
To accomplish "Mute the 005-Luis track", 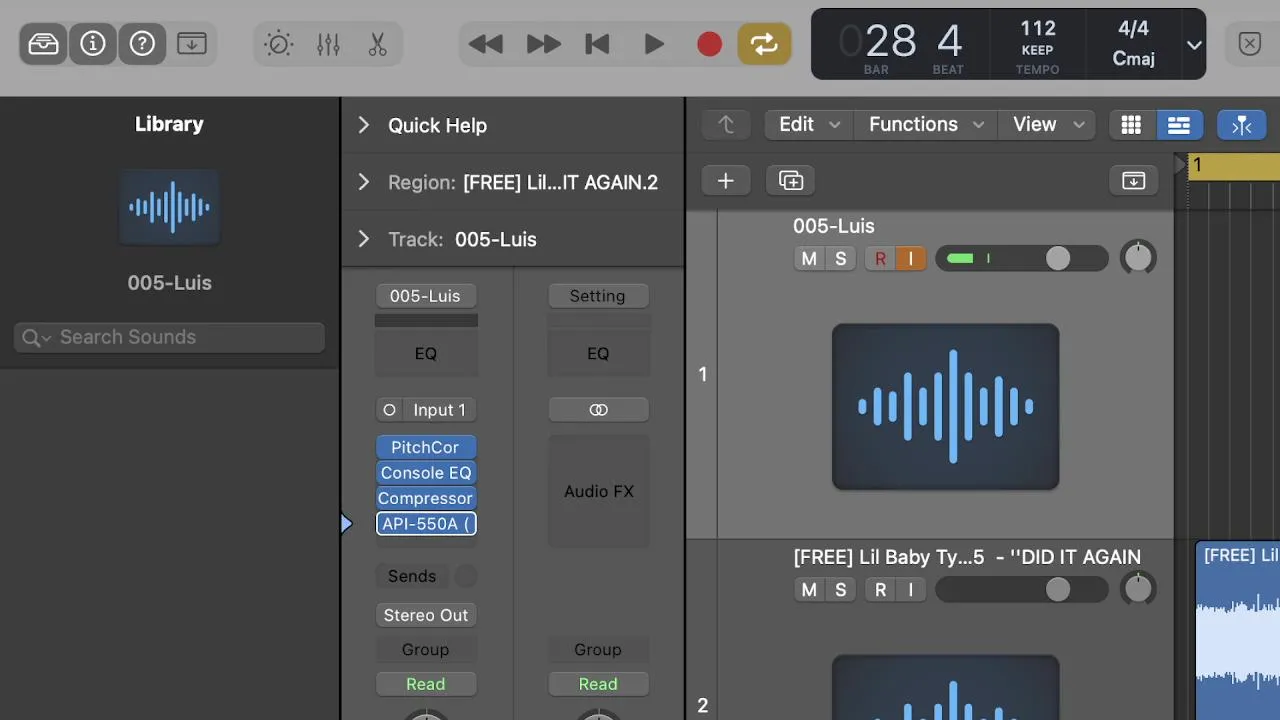I will click(x=809, y=259).
